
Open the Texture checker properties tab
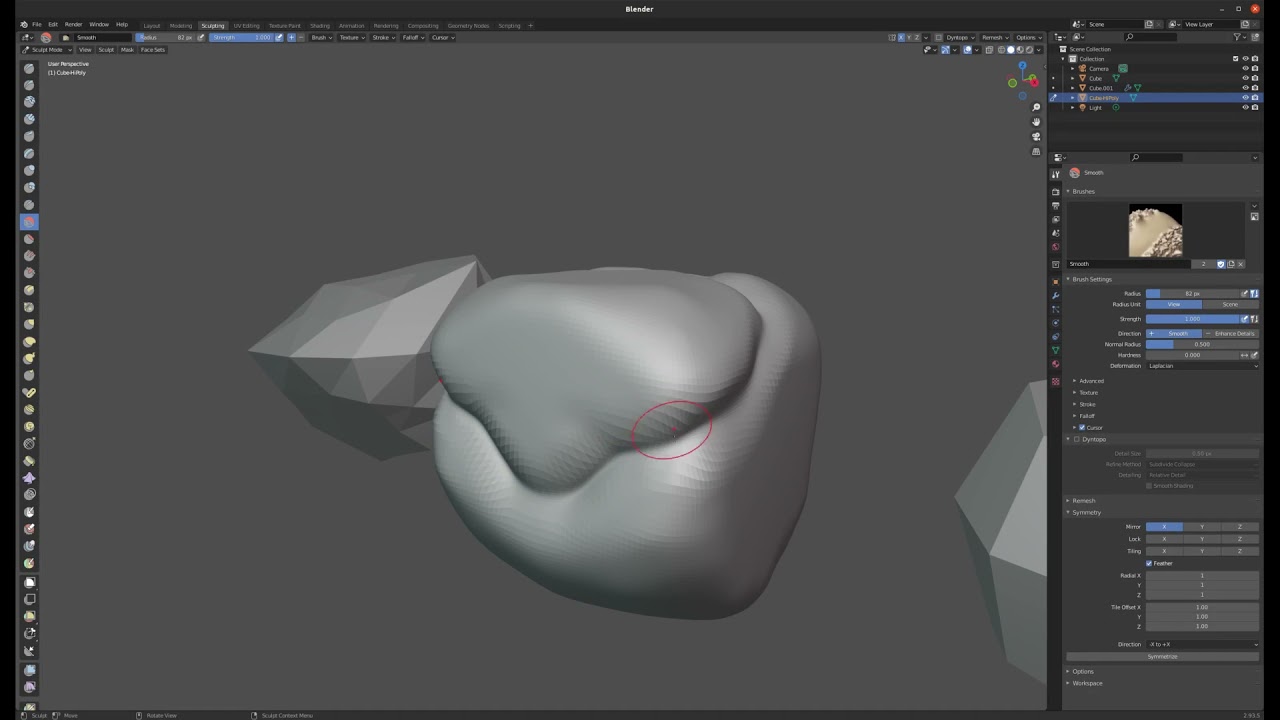coord(1055,381)
